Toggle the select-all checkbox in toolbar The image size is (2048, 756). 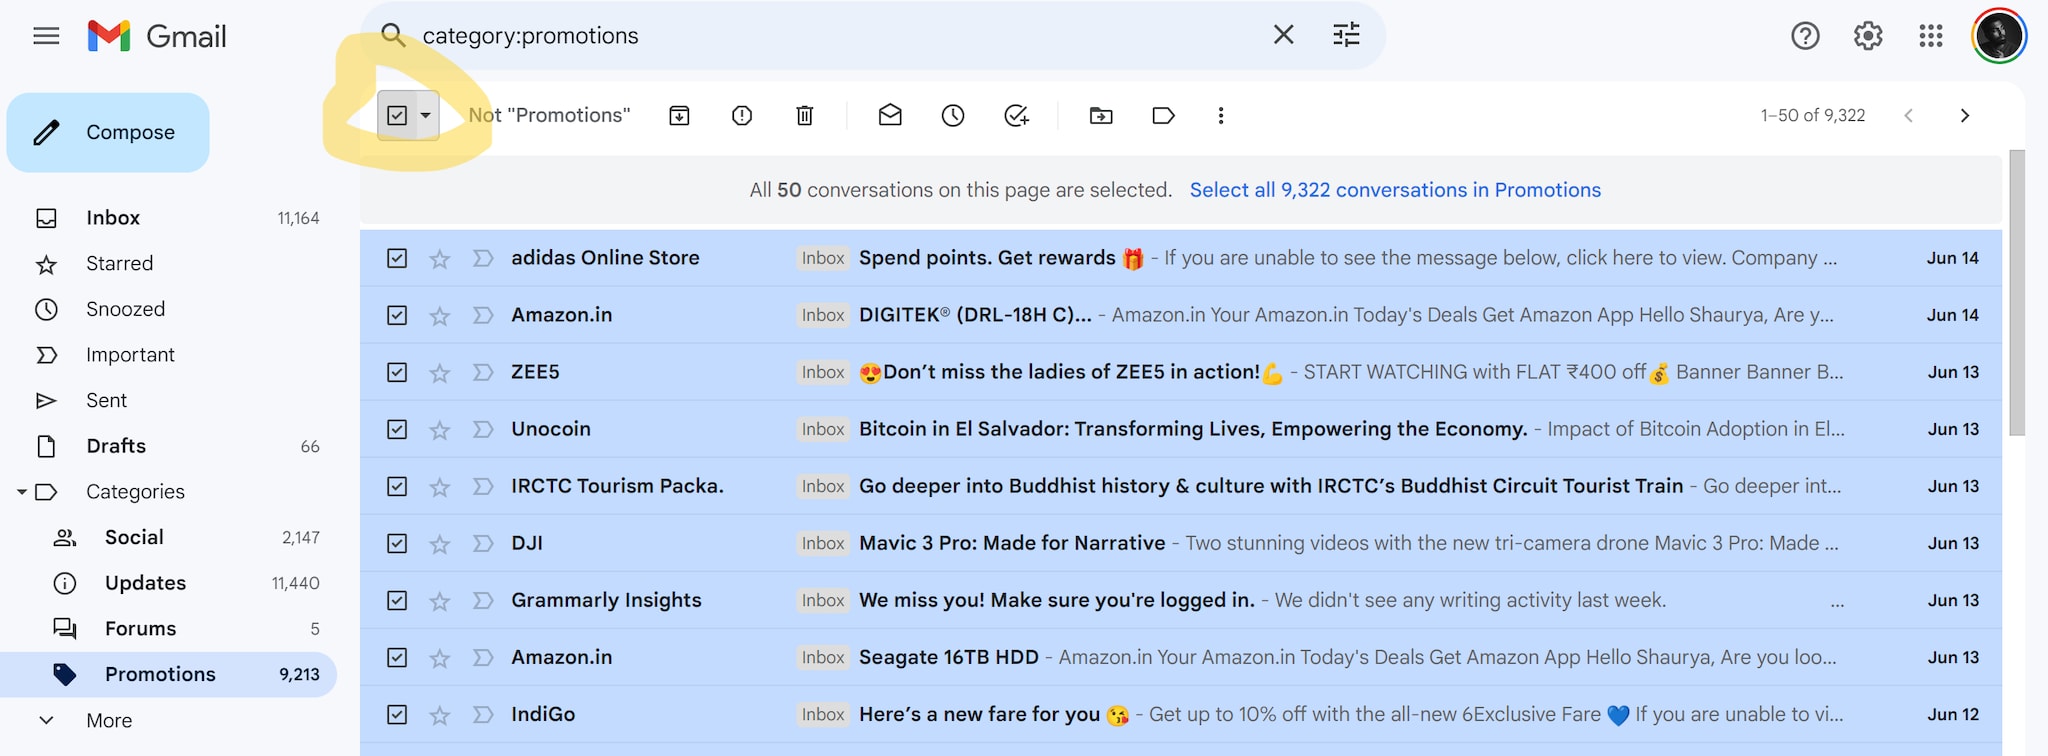(397, 116)
